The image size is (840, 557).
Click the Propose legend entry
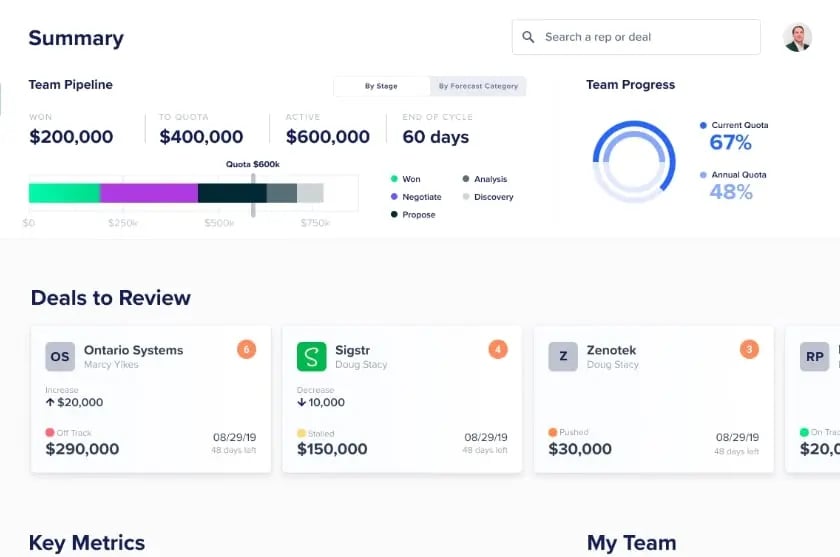[413, 215]
